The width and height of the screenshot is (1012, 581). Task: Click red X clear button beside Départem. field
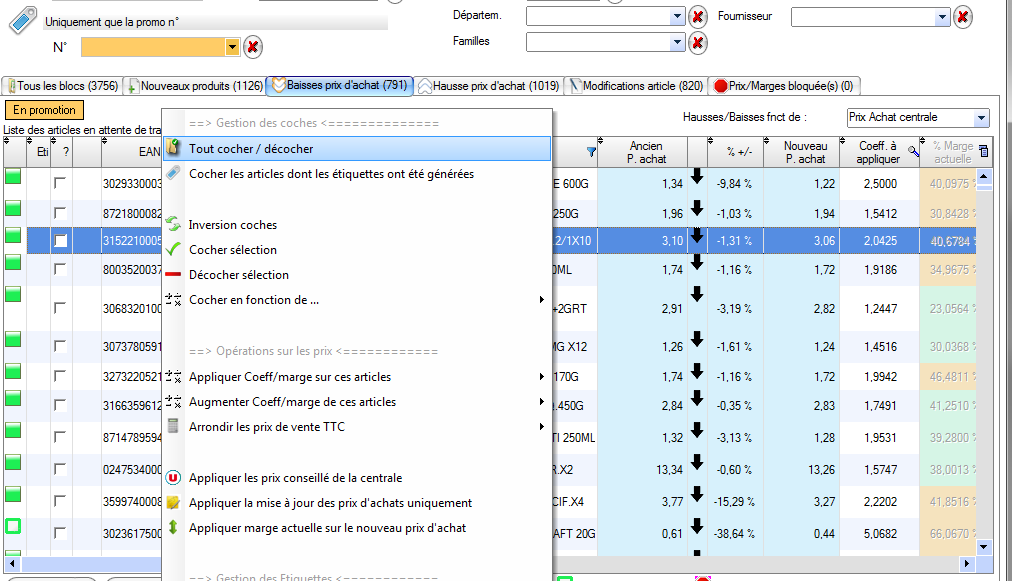[698, 17]
